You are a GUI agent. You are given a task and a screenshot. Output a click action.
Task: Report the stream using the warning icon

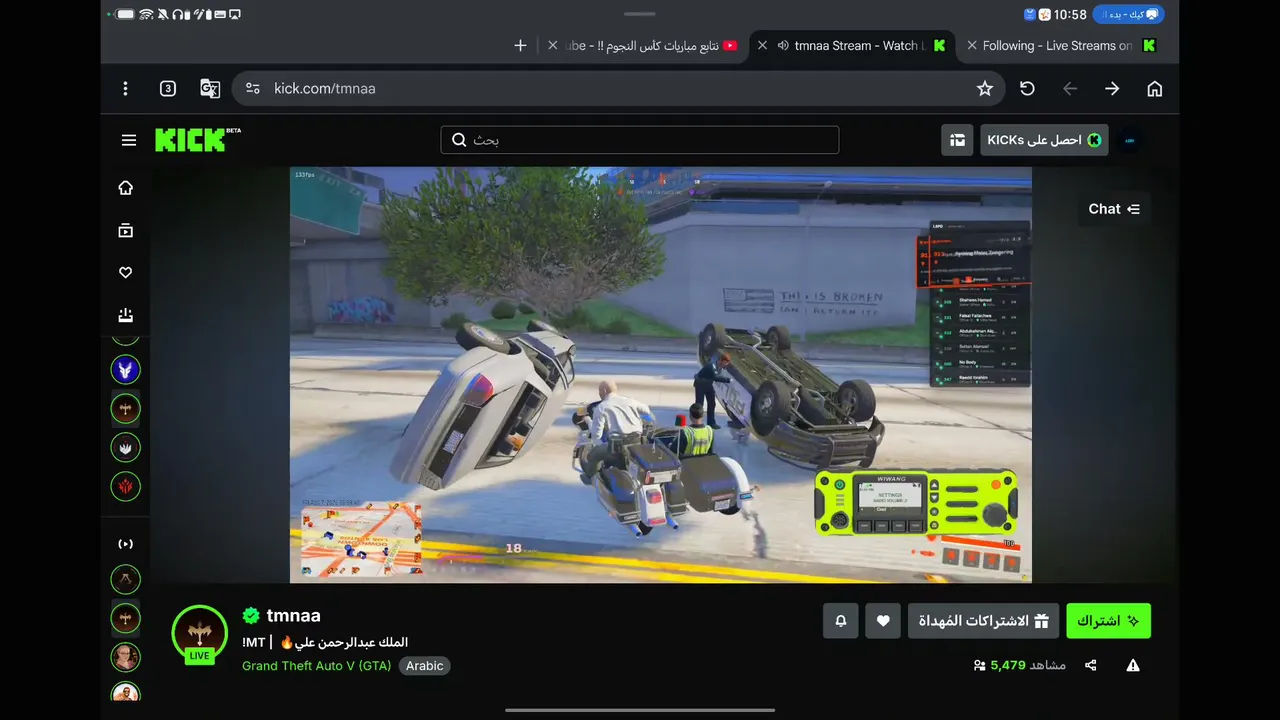coord(1133,665)
